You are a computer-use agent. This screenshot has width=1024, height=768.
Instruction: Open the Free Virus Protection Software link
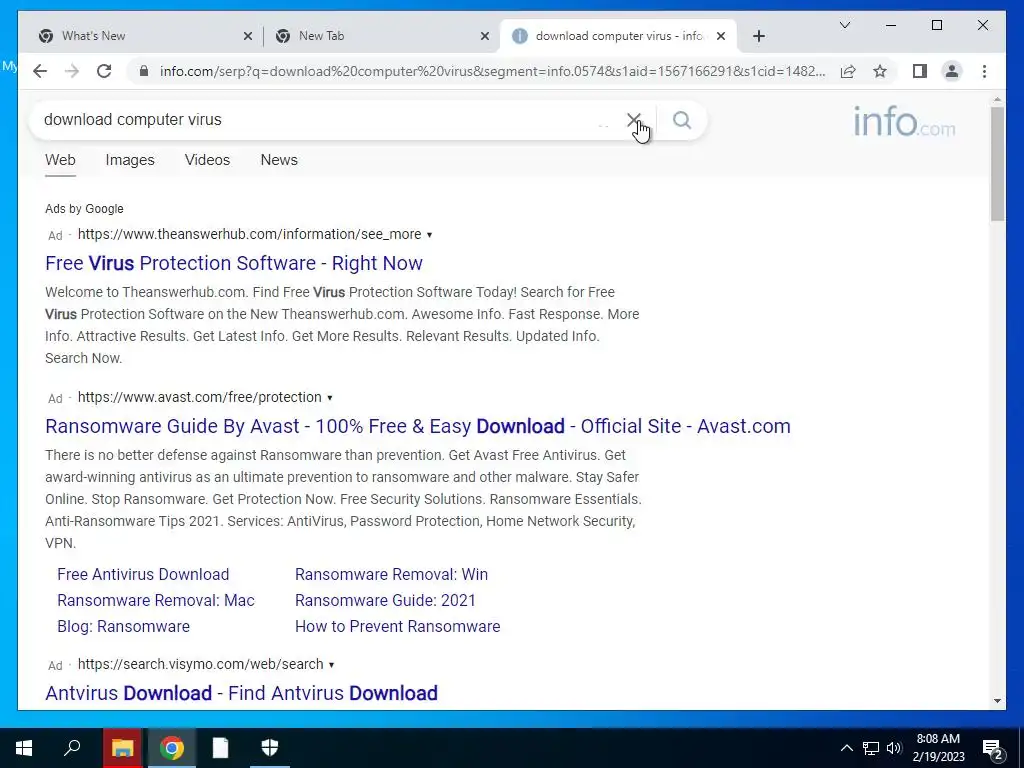[234, 263]
